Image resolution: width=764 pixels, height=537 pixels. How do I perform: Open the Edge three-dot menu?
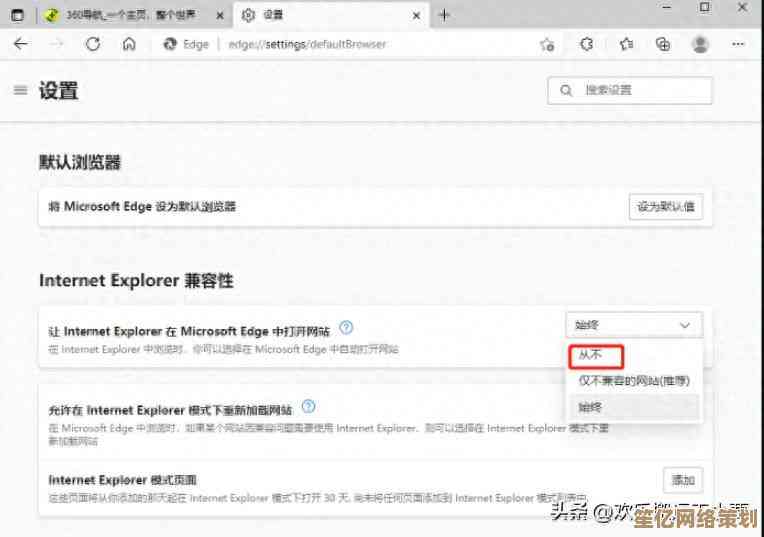[738, 44]
